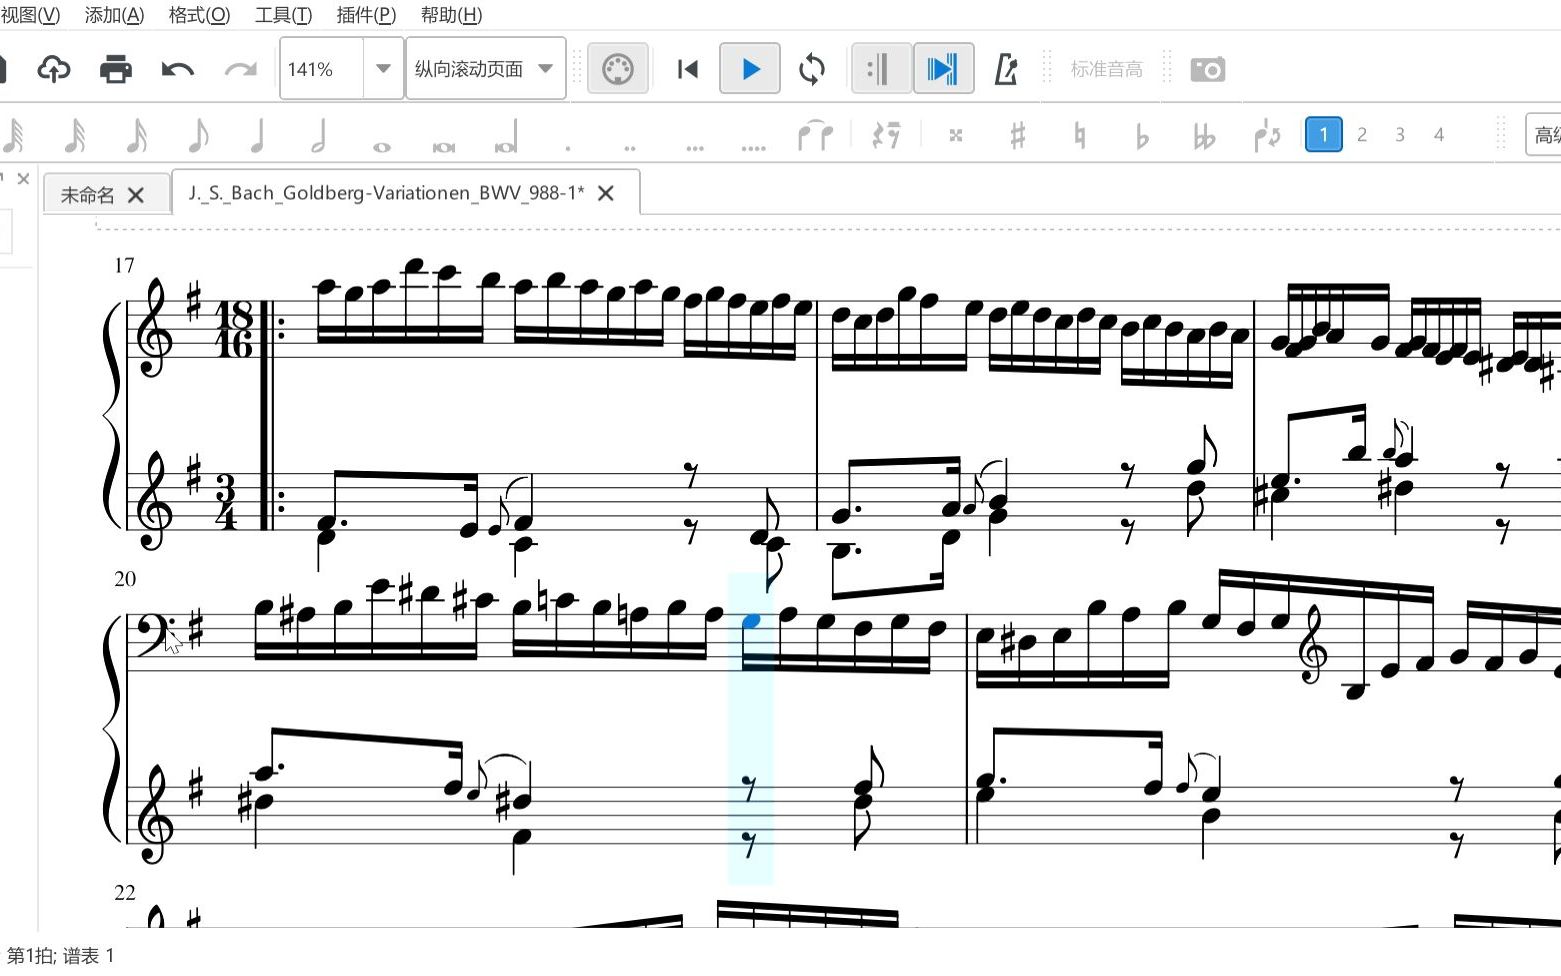1561x976 pixels.
Task: Print the score with the printer icon
Action: [116, 69]
